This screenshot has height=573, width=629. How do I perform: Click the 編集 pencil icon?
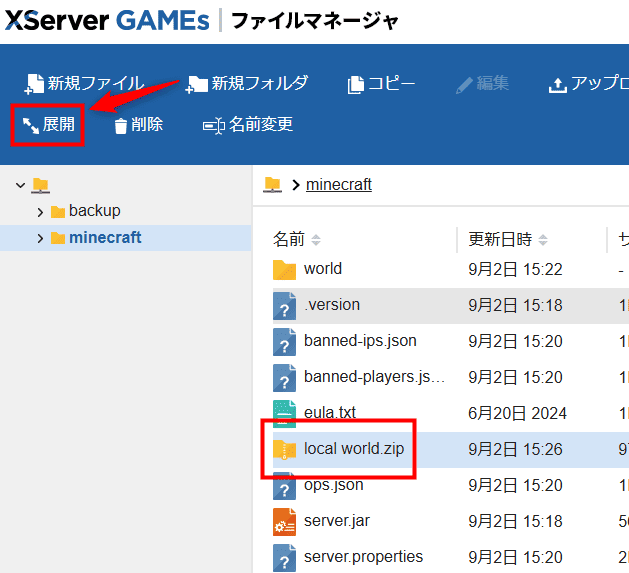[464, 85]
